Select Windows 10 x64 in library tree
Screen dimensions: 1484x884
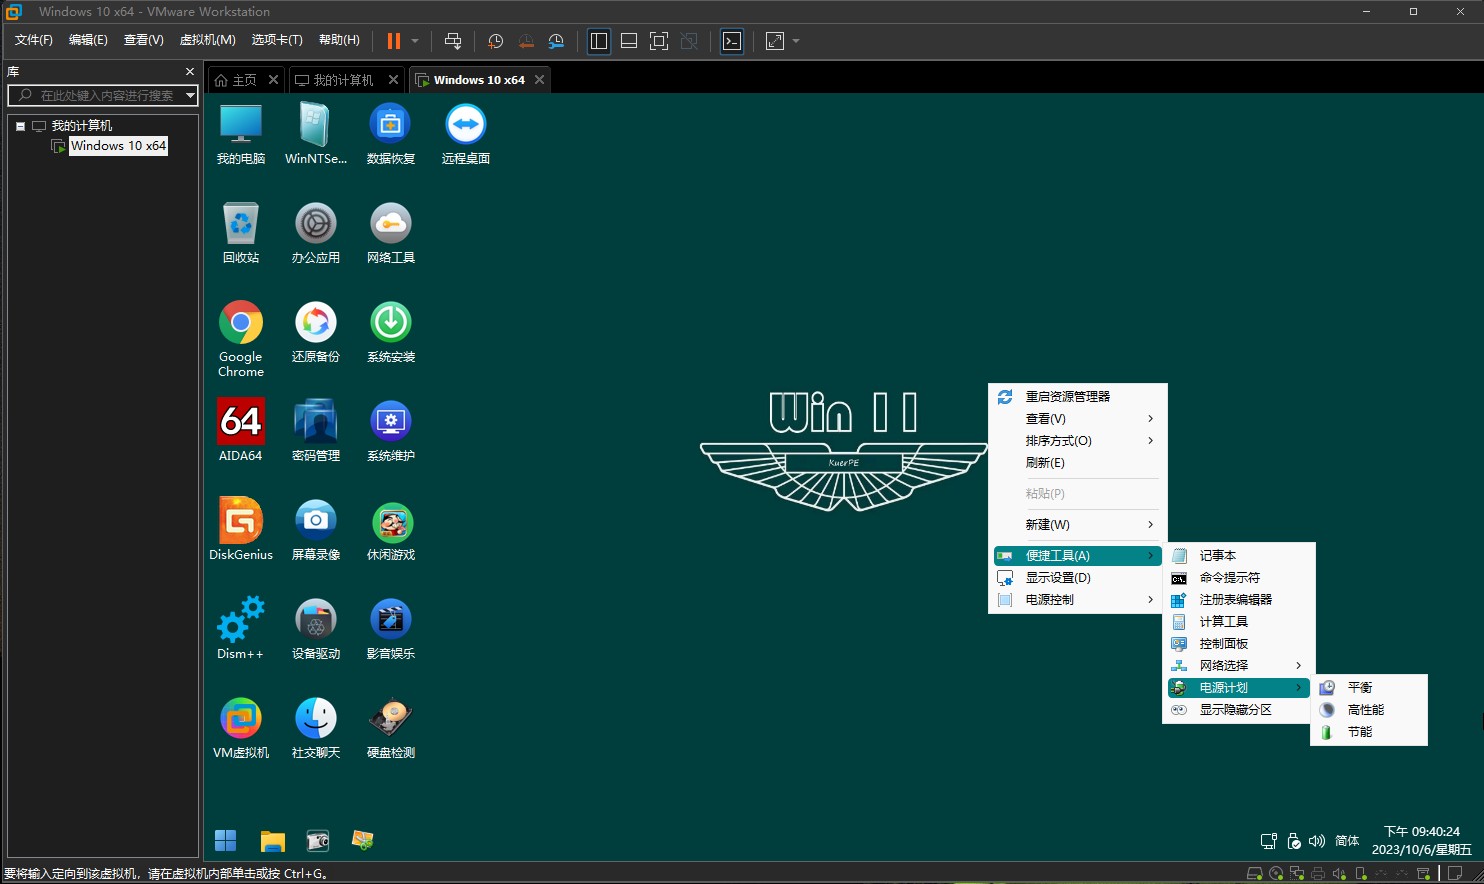(x=118, y=146)
